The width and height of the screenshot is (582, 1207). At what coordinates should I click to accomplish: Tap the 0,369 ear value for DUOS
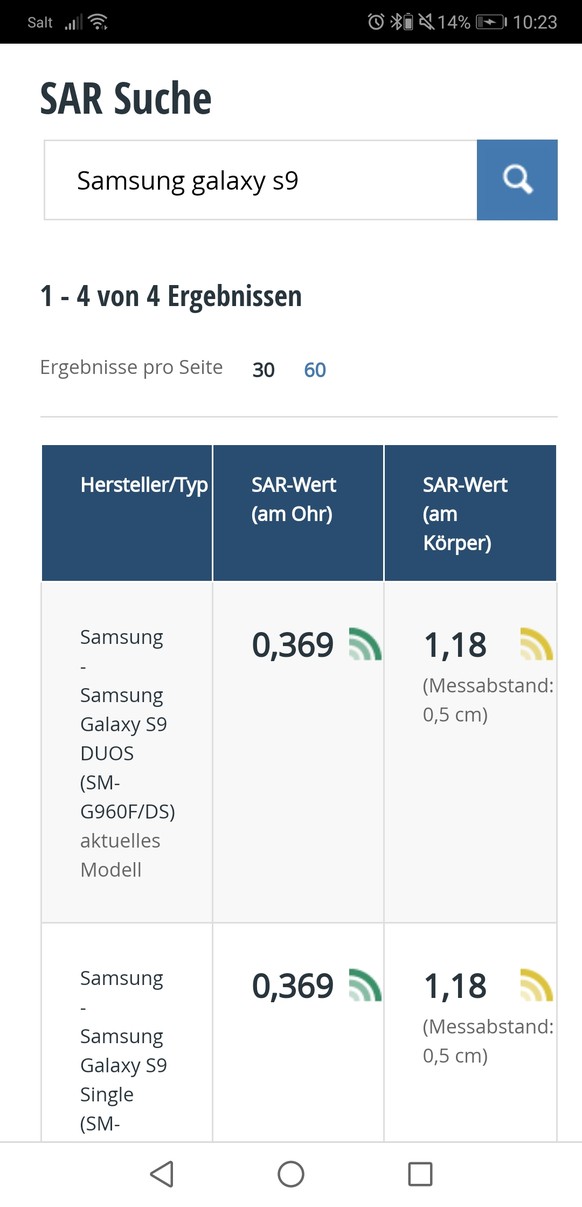[x=293, y=645]
